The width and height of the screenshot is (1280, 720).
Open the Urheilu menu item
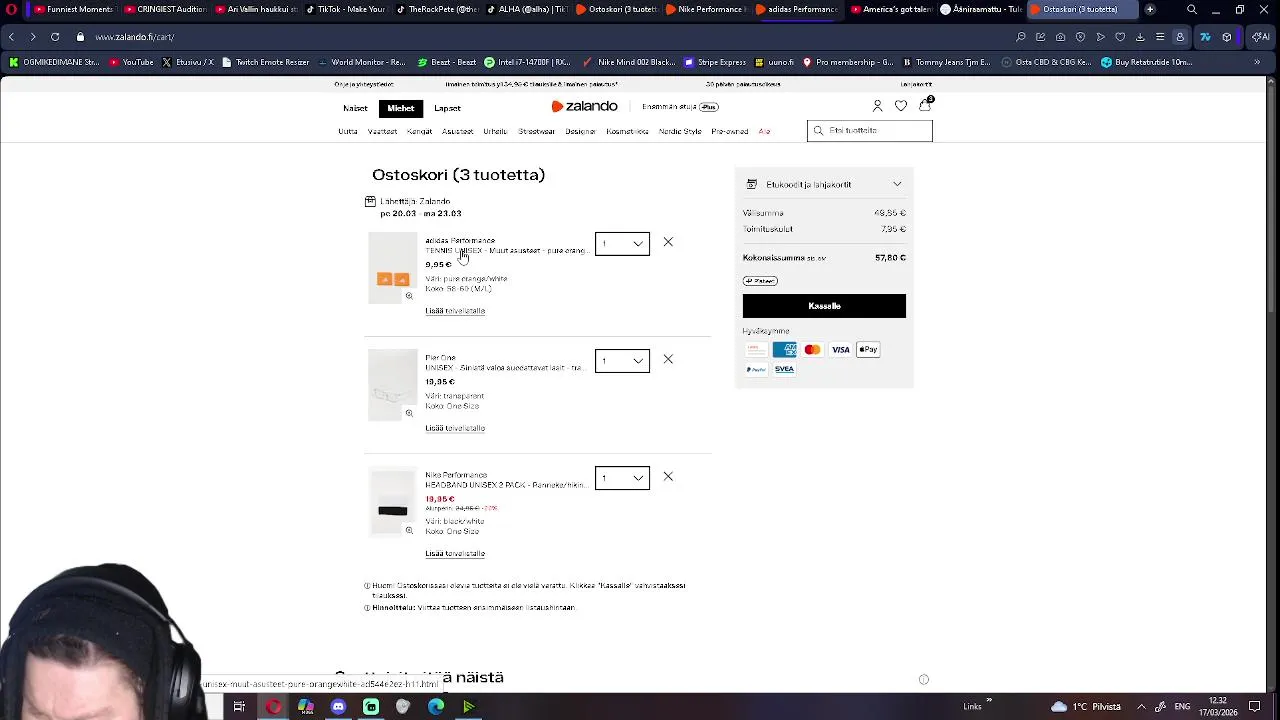pyautogui.click(x=495, y=131)
